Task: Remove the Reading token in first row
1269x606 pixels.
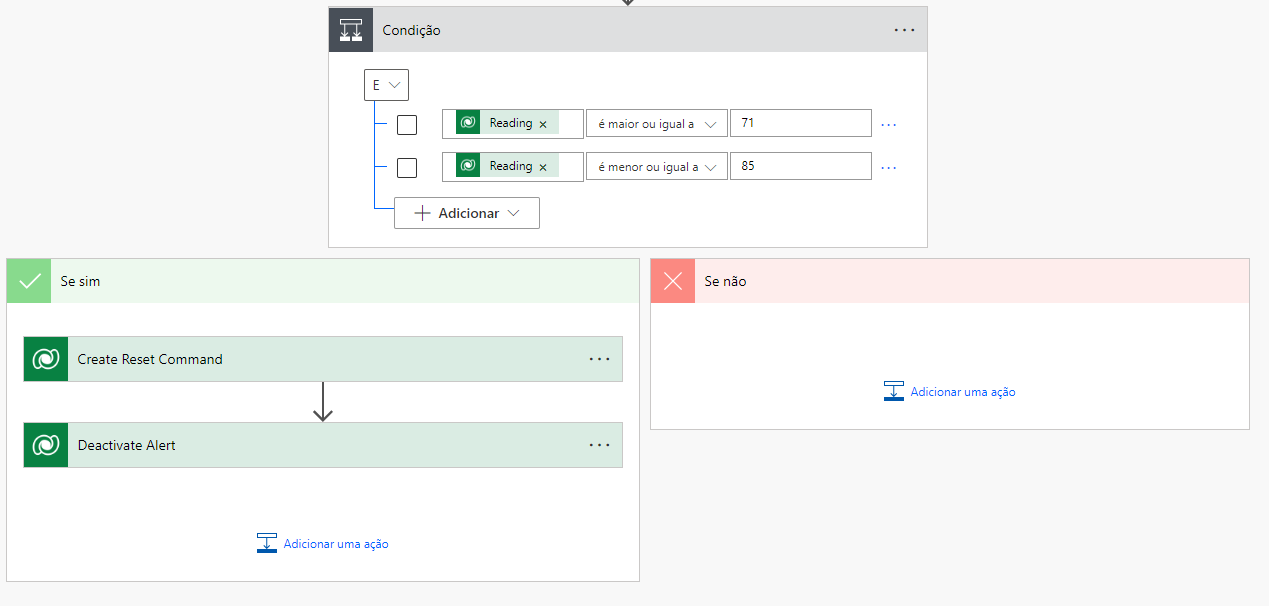Action: pos(543,124)
